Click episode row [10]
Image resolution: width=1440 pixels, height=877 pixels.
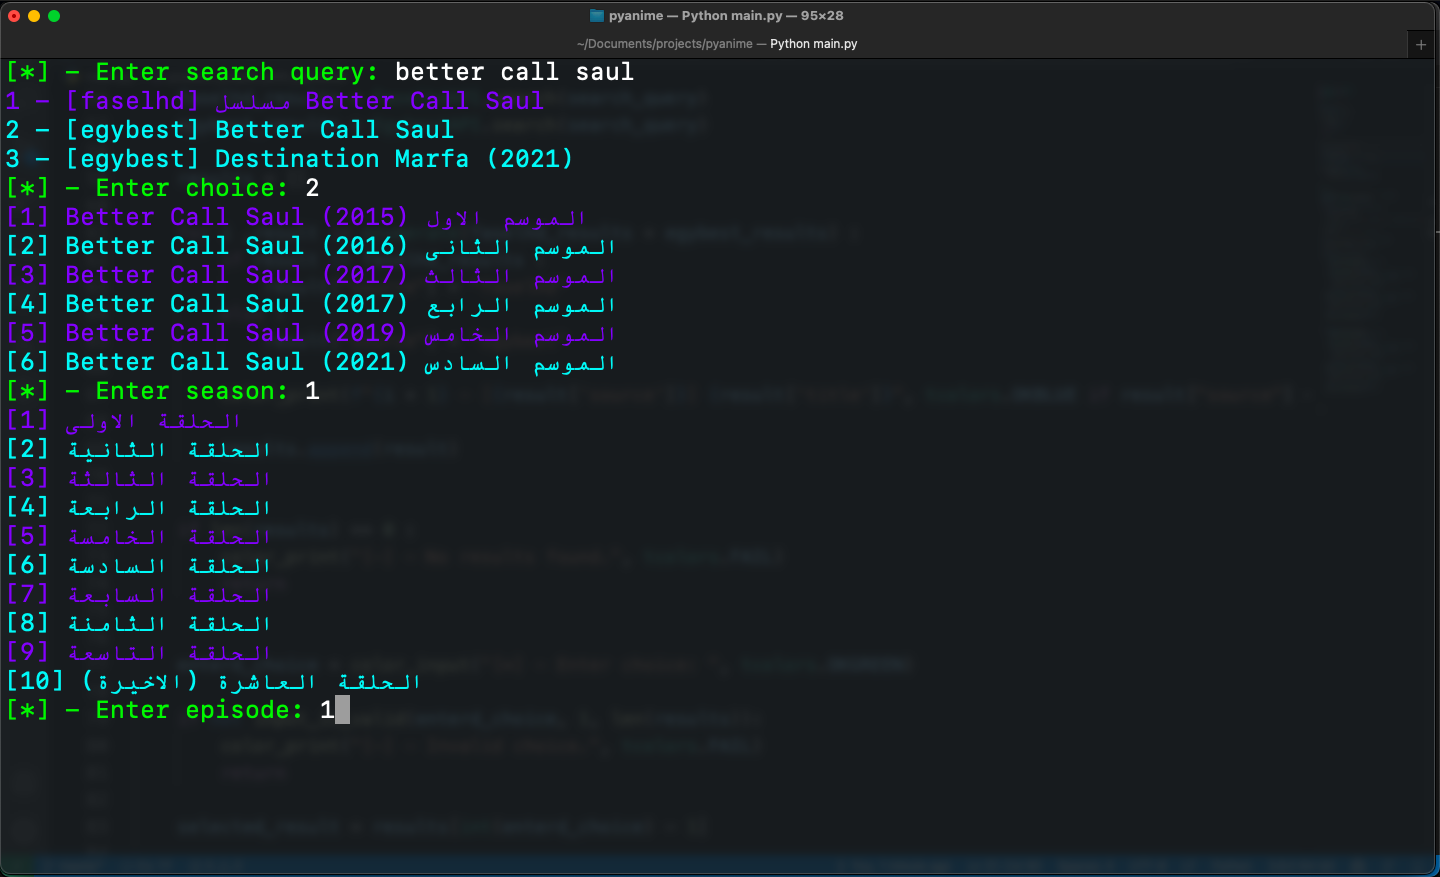point(214,681)
